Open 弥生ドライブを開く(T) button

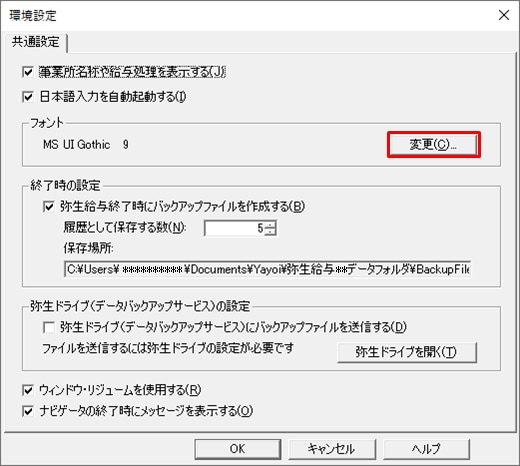coord(407,352)
